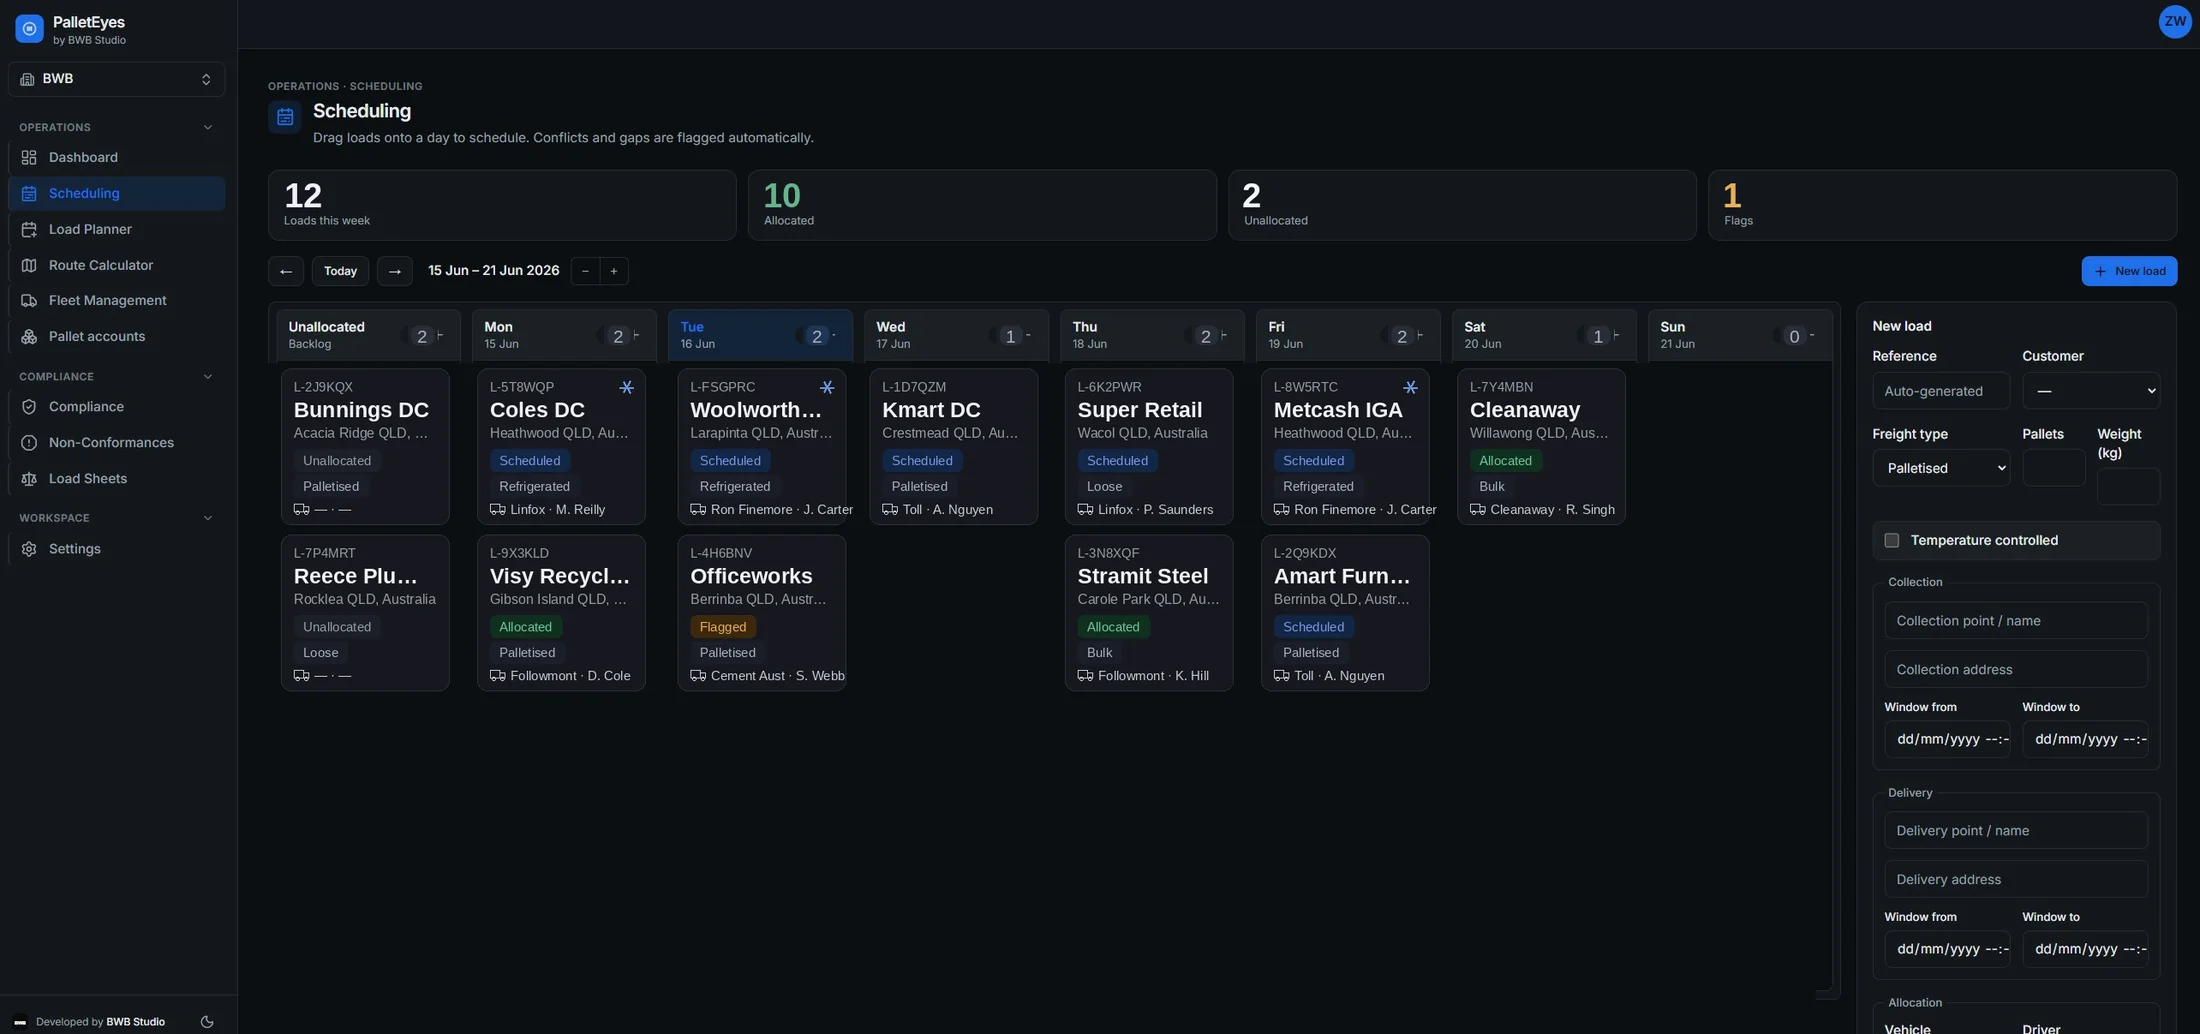Enable the Temperature controlled checkbox
Screen dimensions: 2200x1034
1891,540
